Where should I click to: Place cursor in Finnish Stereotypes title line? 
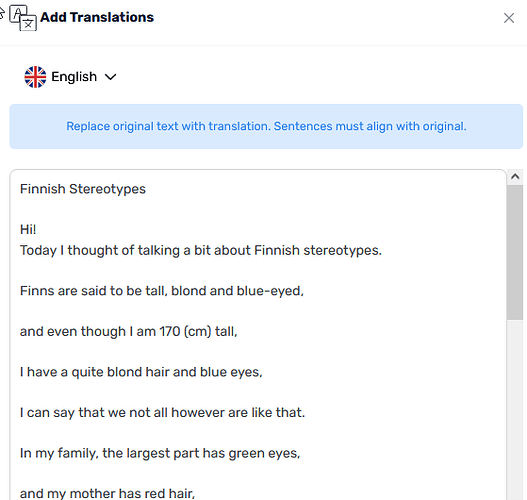83,189
